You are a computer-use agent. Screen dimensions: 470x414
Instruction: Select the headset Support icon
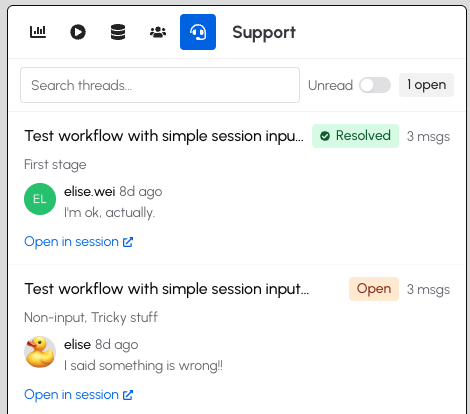tap(198, 32)
